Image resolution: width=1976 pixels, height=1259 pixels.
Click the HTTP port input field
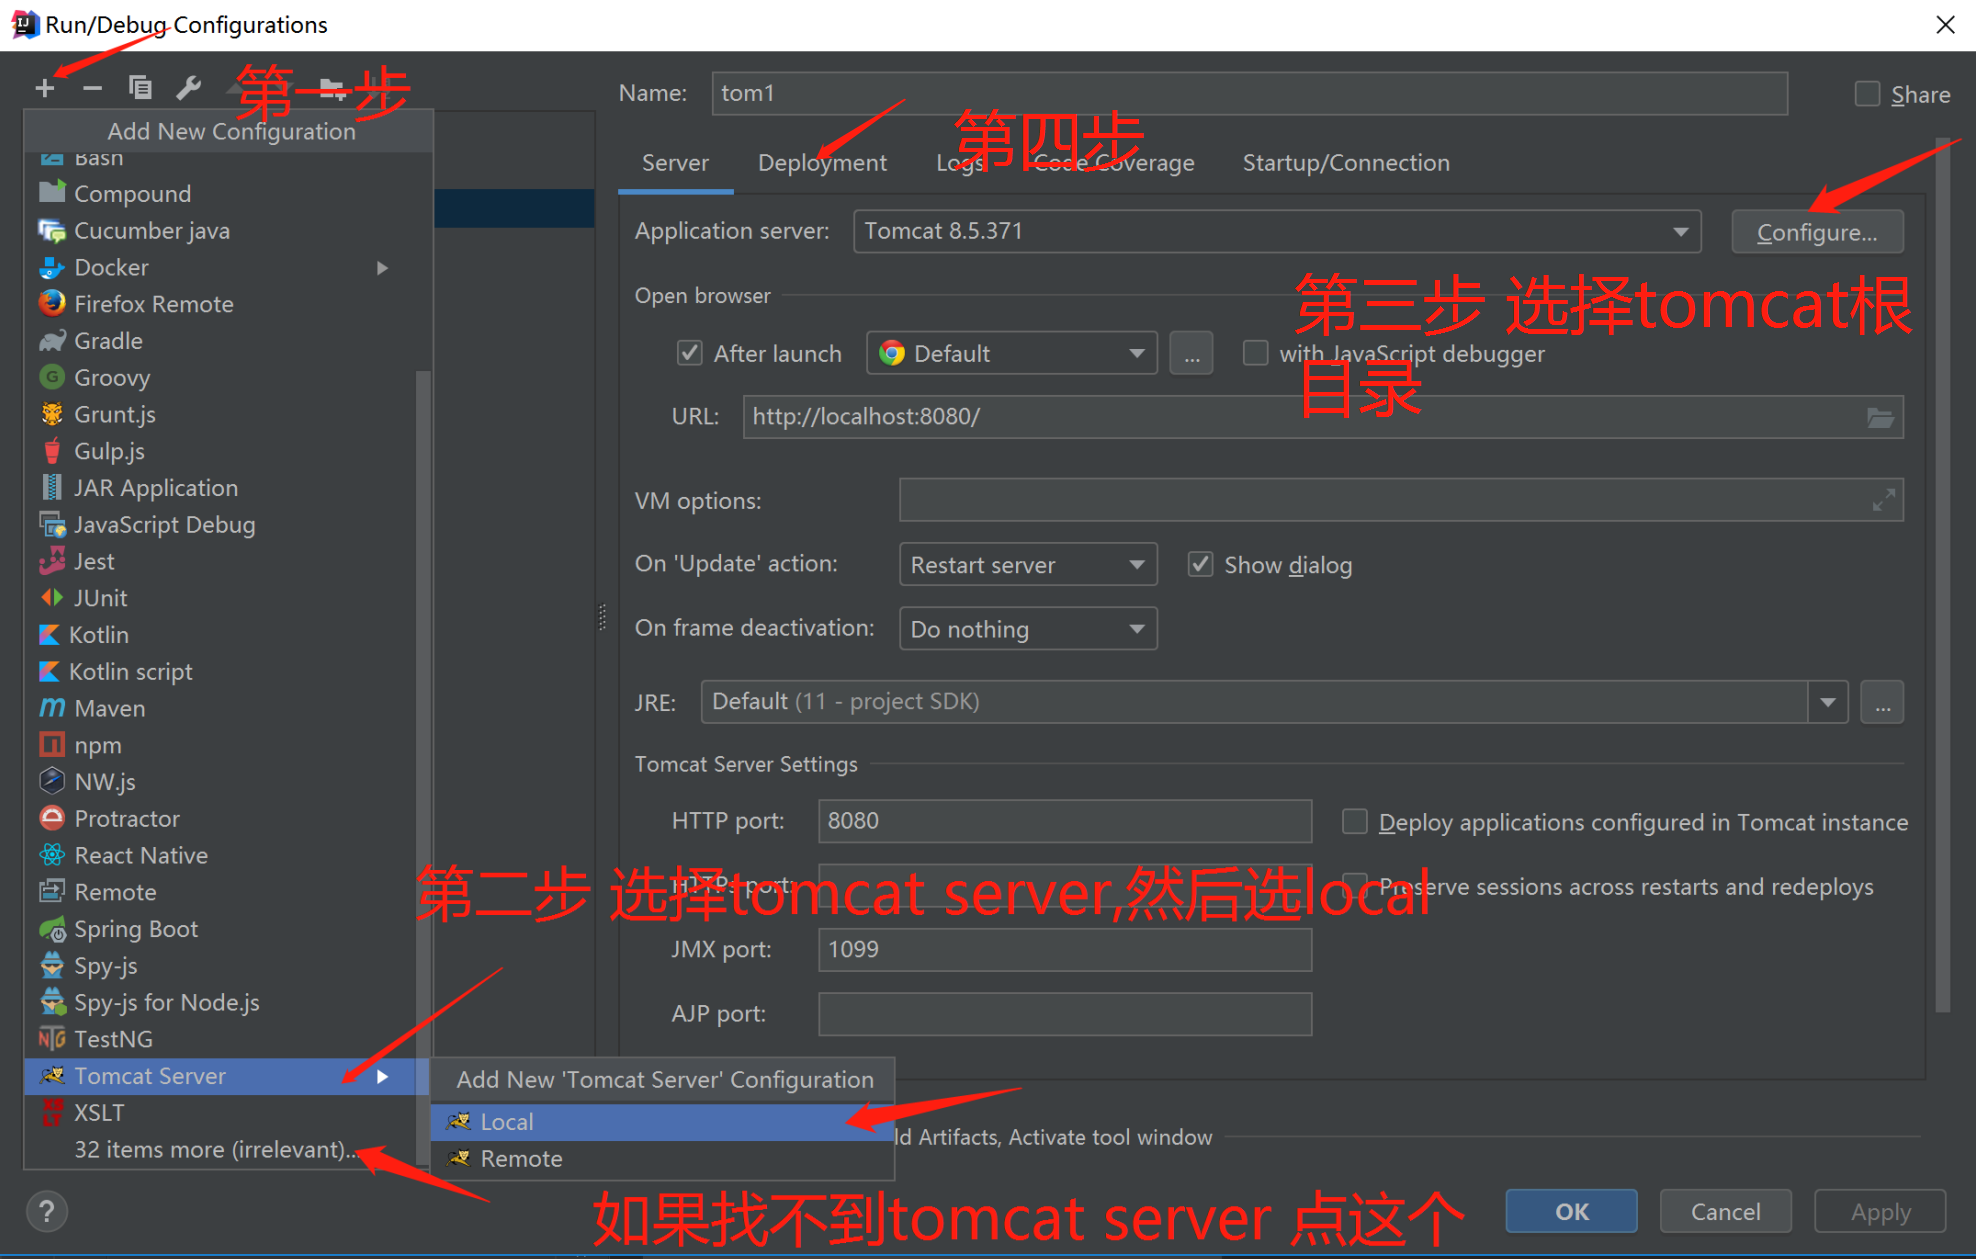[x=1063, y=820]
